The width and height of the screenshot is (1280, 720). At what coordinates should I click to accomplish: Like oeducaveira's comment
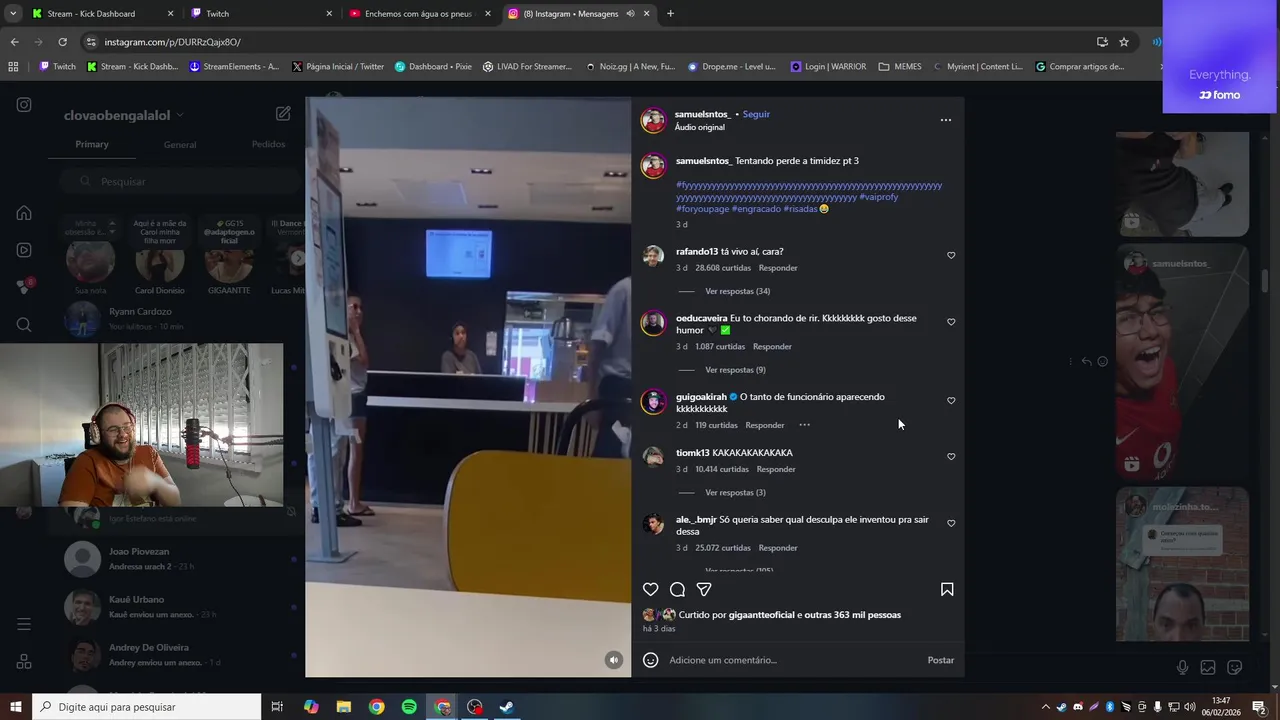point(951,322)
